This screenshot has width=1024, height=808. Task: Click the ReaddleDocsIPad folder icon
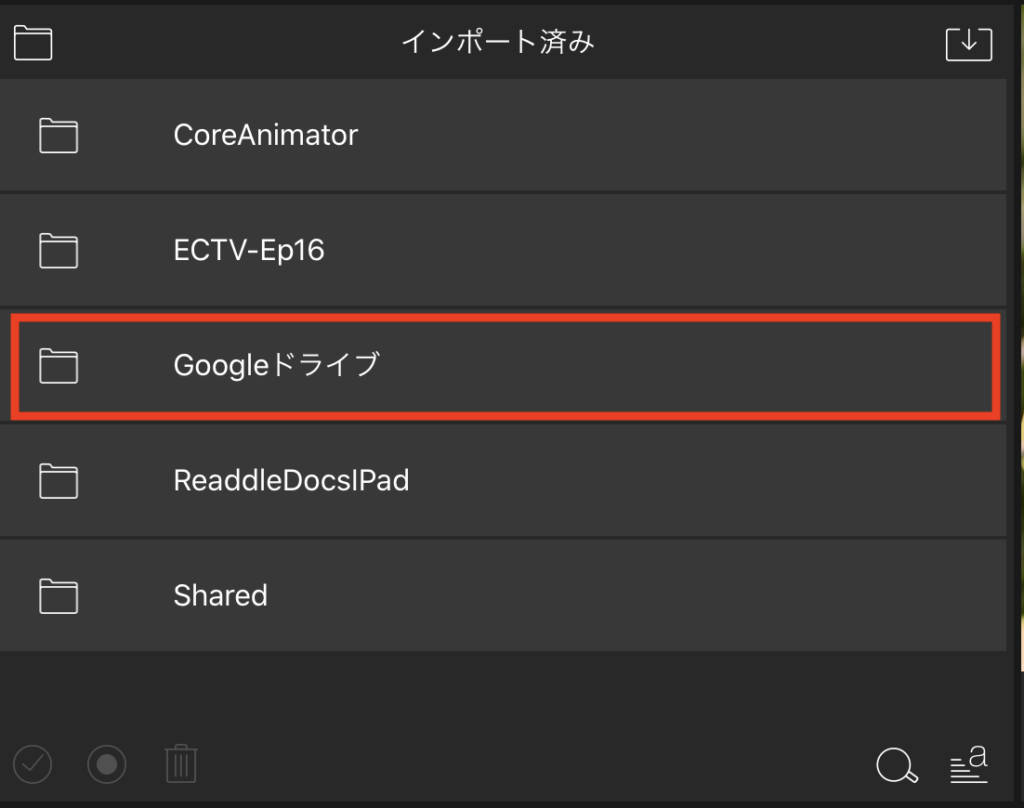(59, 481)
